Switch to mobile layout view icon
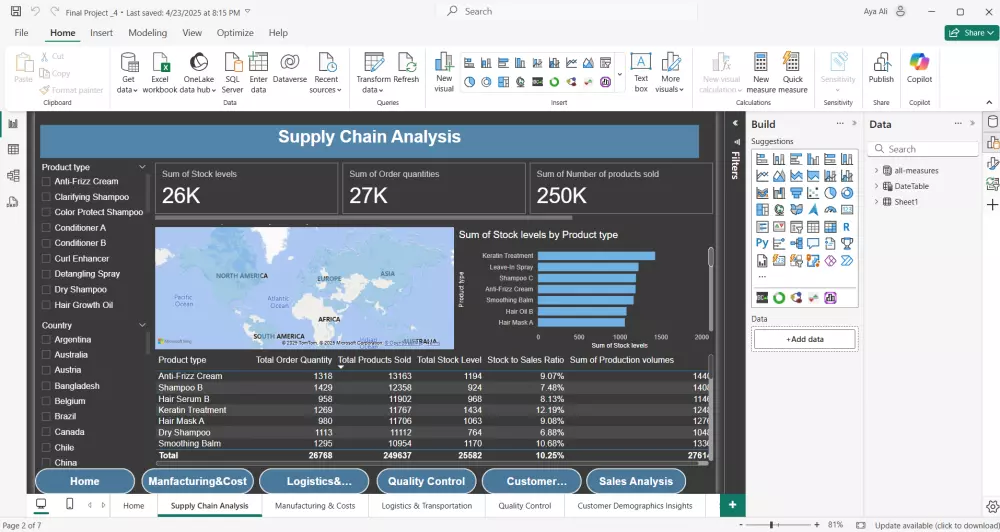 click(70, 505)
